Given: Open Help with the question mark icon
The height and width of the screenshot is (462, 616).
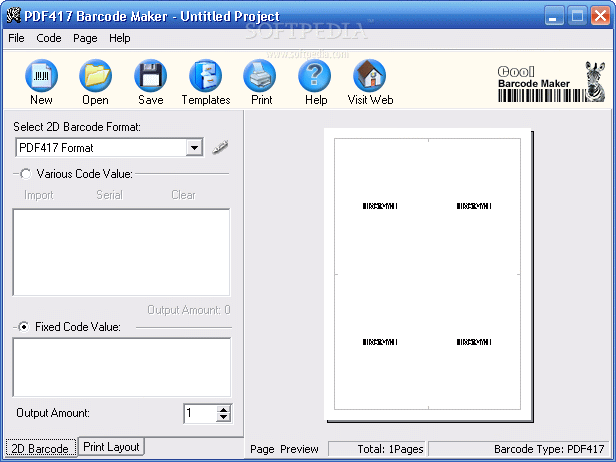Looking at the screenshot, I should point(314,75).
